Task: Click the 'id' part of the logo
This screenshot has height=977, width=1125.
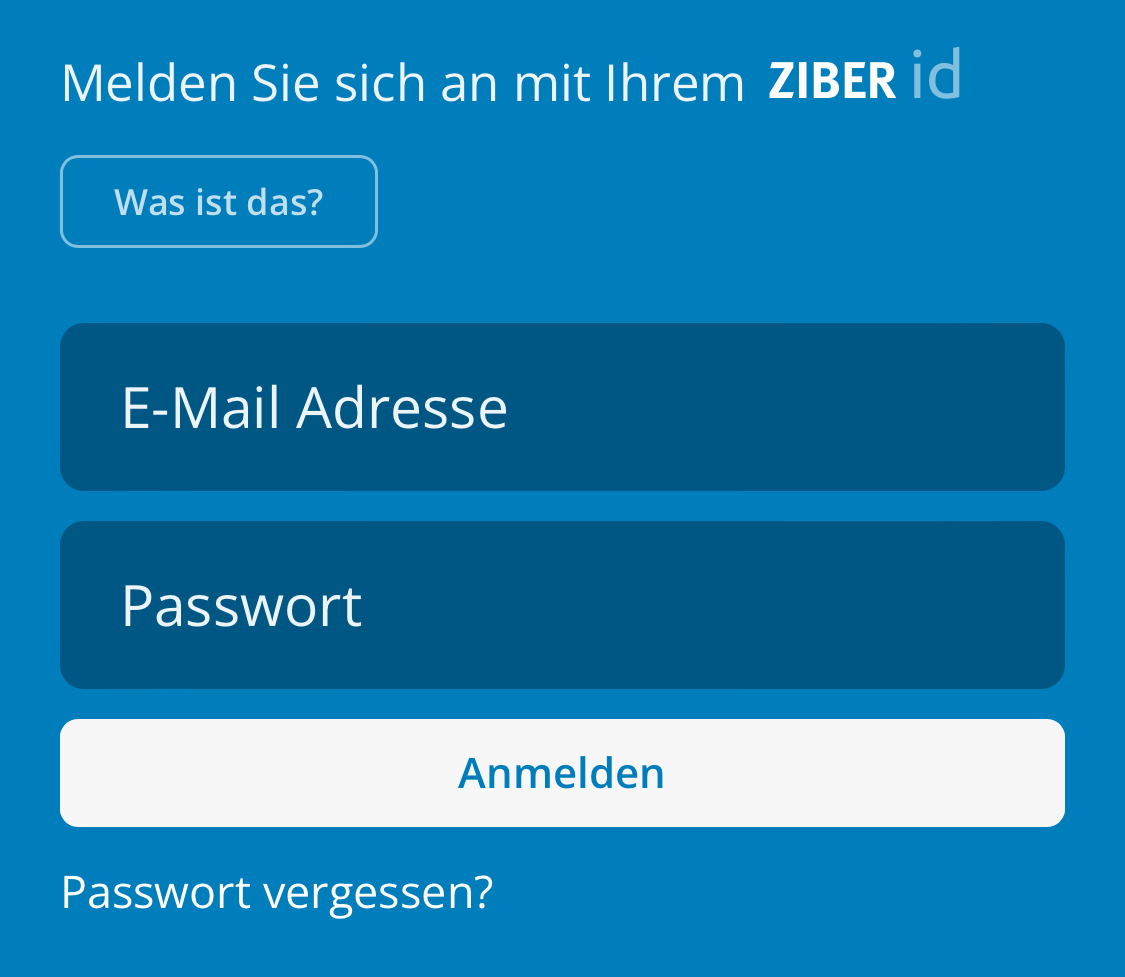Action: point(936,74)
